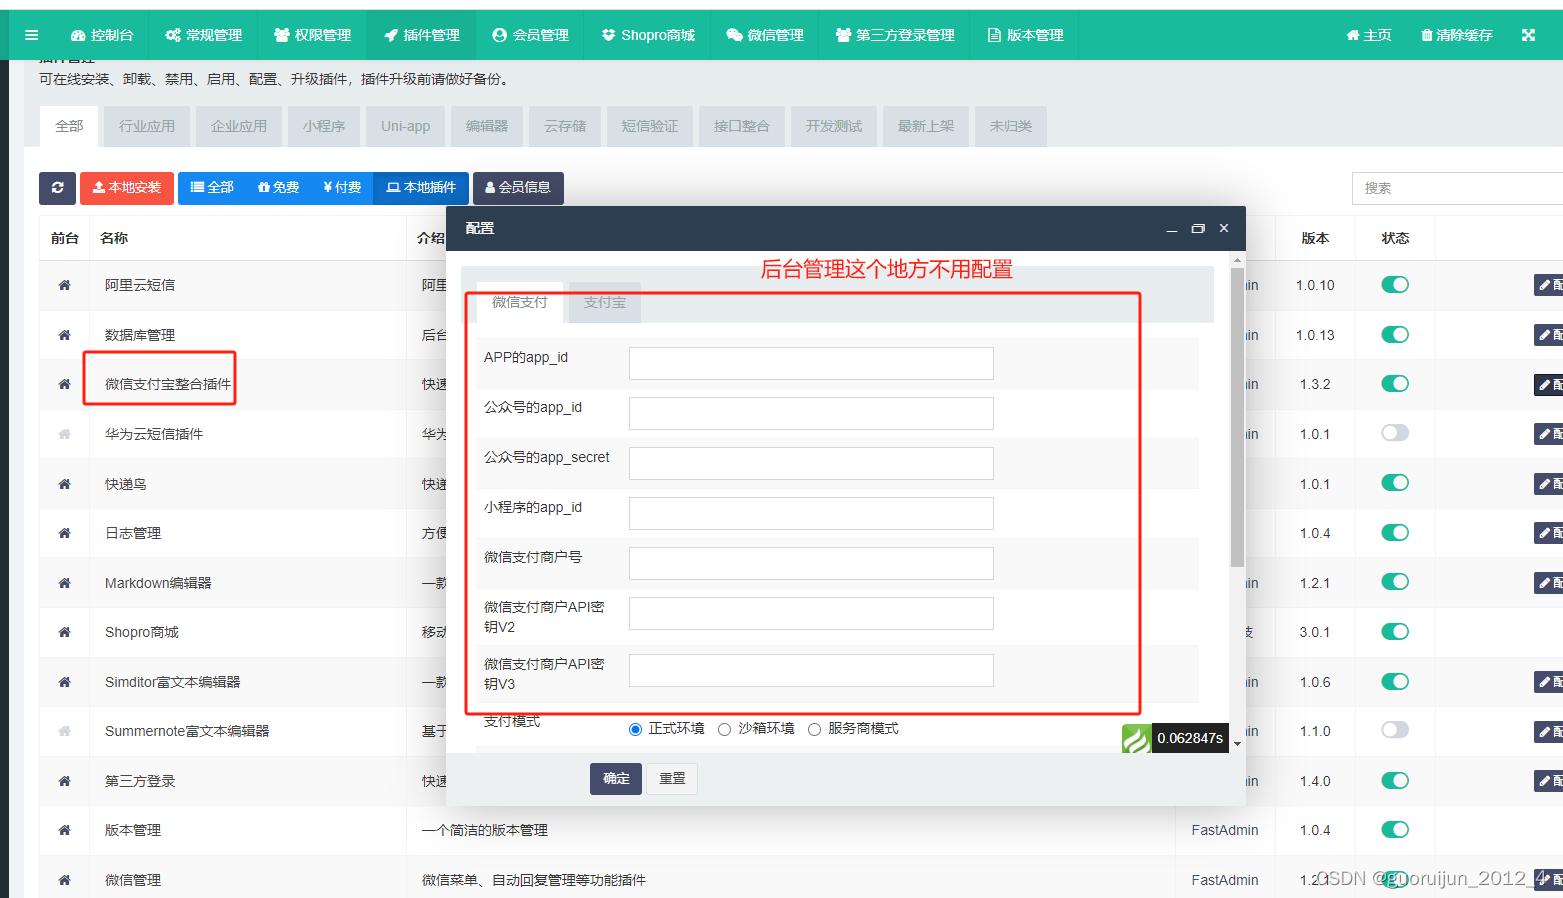Select the 正式环境 payment mode radio

point(635,729)
